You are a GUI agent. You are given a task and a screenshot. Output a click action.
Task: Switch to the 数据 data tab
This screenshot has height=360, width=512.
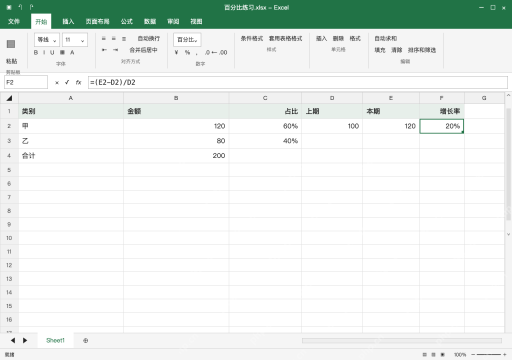(x=150, y=21)
